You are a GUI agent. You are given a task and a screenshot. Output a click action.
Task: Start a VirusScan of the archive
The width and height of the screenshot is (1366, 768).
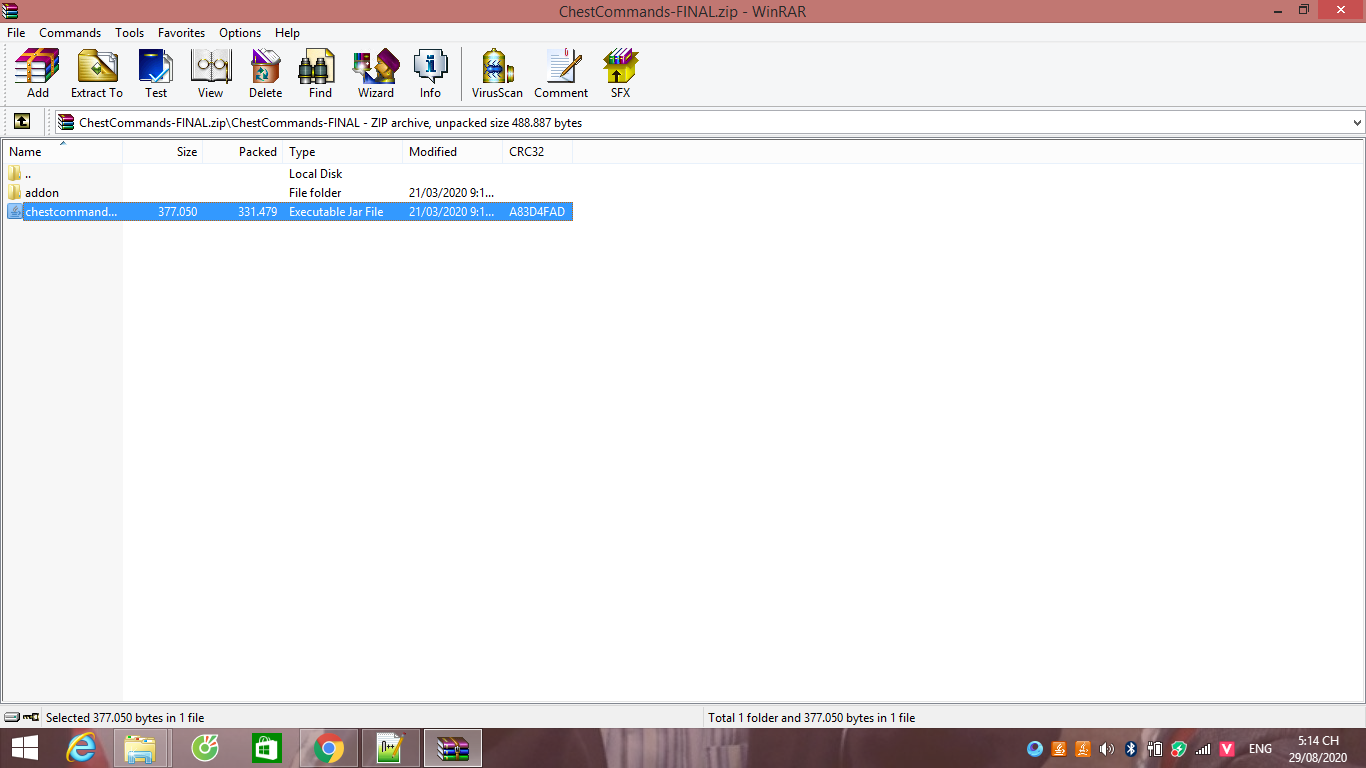497,74
